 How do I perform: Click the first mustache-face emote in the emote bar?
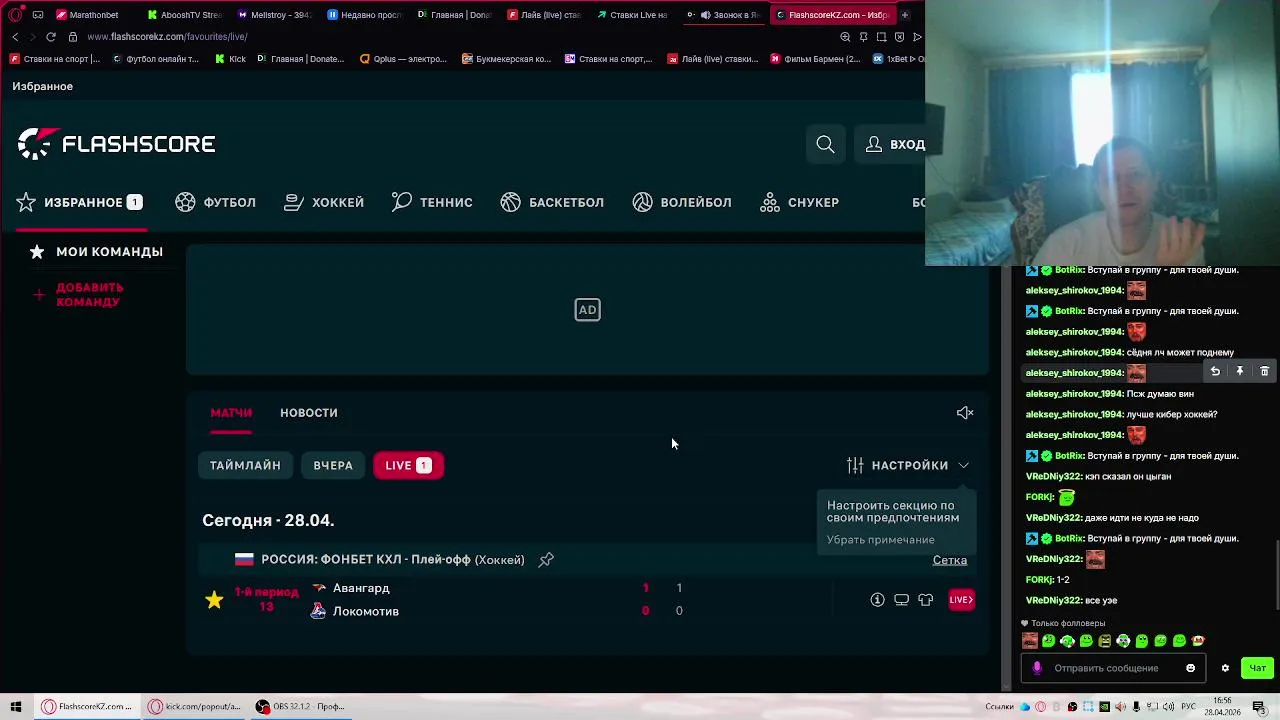pos(1029,641)
